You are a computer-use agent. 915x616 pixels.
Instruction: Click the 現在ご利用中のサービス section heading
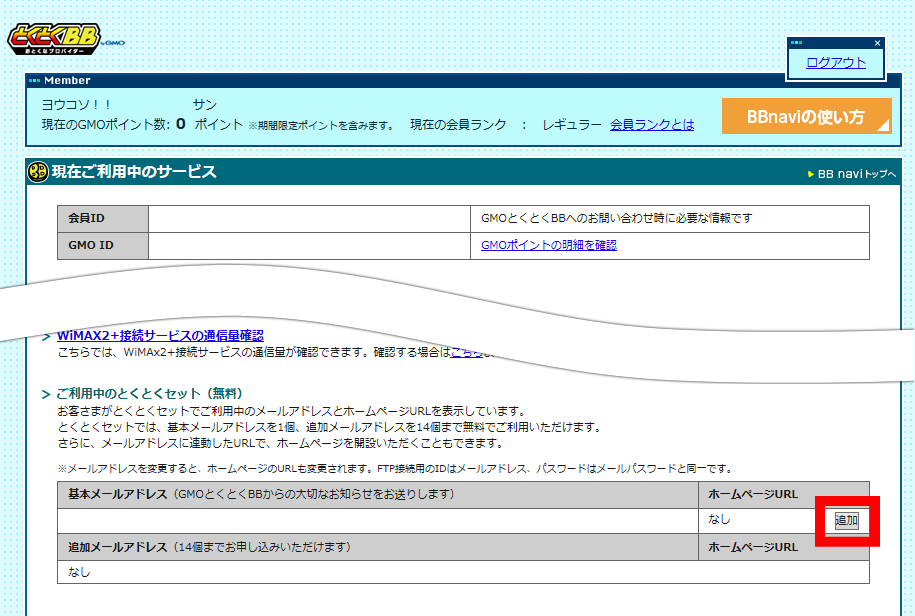(134, 172)
